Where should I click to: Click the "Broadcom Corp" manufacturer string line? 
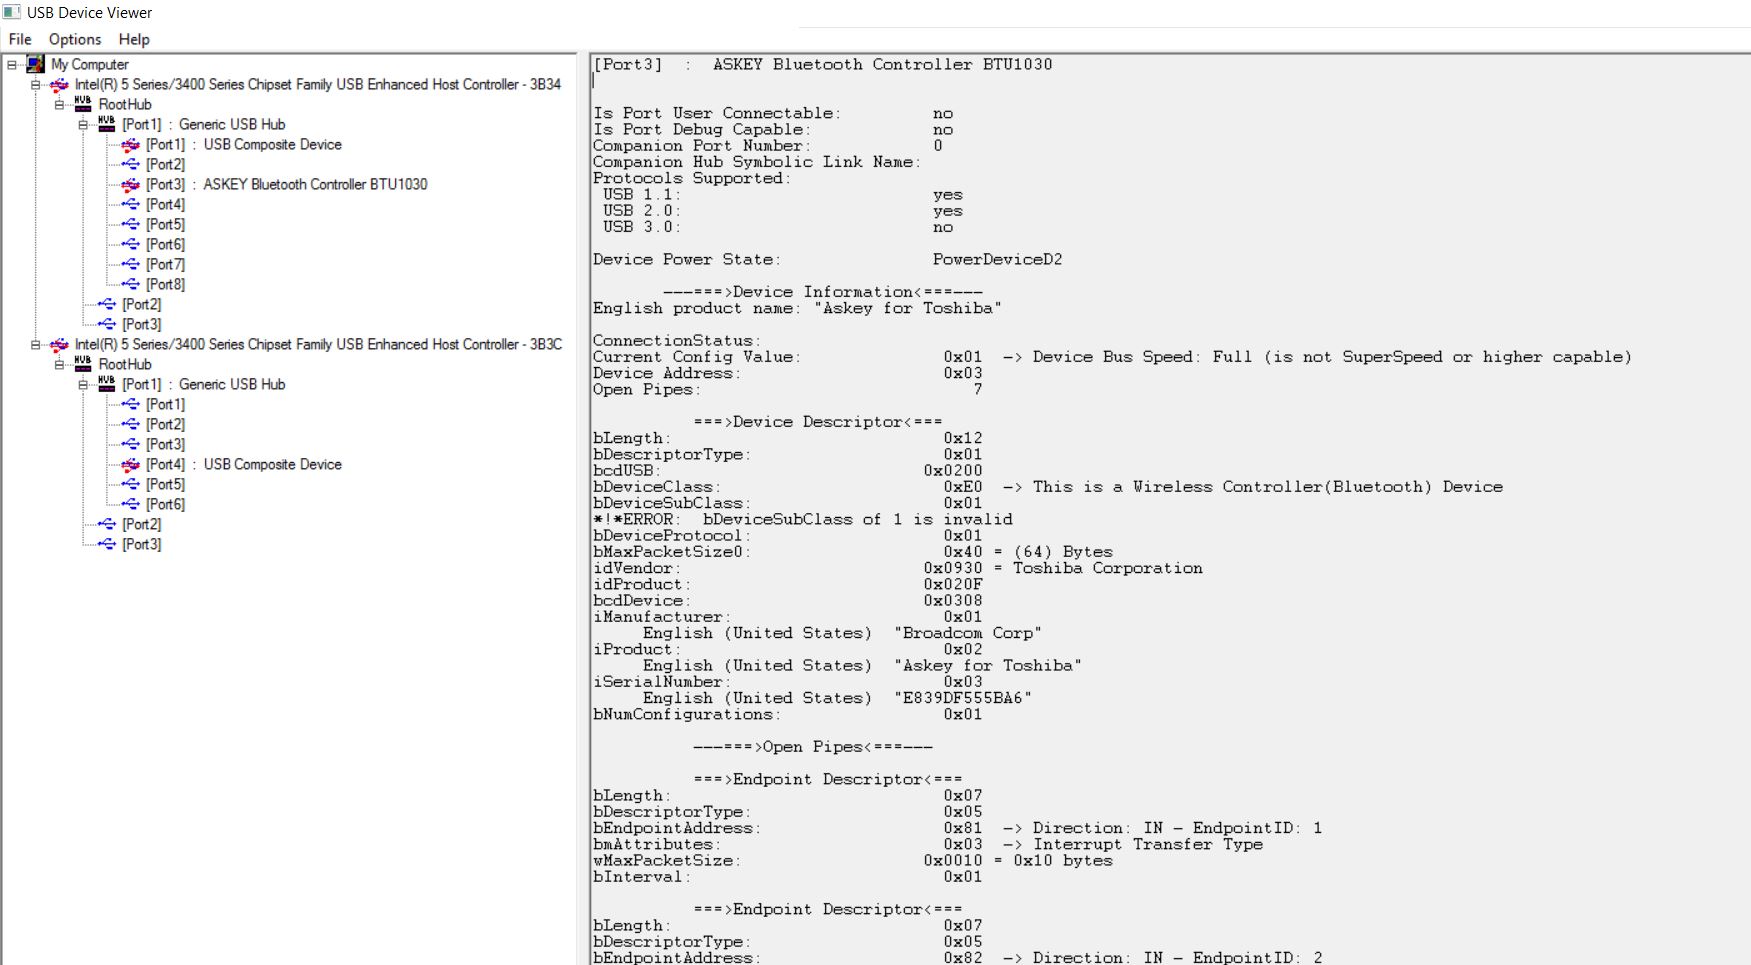click(842, 633)
